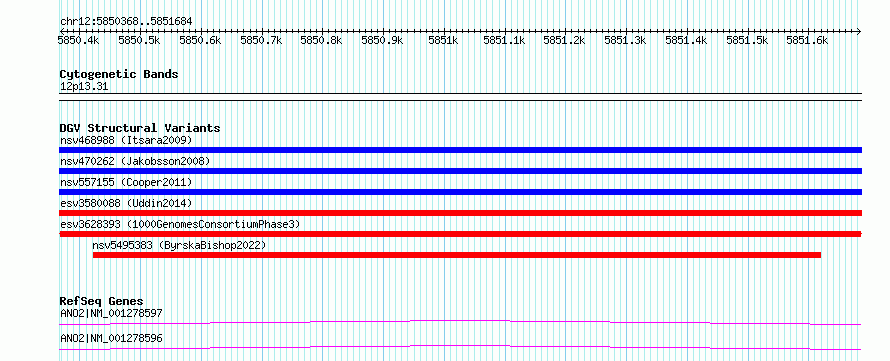Click the magenta line for ANO2|NM_001278596
Viewport: 890px width, 361px height.
pos(460,347)
